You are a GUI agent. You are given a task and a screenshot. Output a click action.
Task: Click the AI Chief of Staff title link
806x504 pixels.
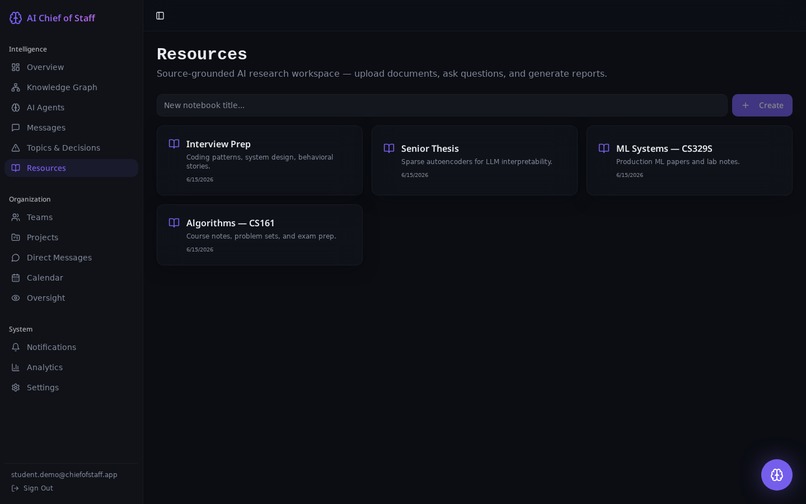pyautogui.click(x=61, y=18)
